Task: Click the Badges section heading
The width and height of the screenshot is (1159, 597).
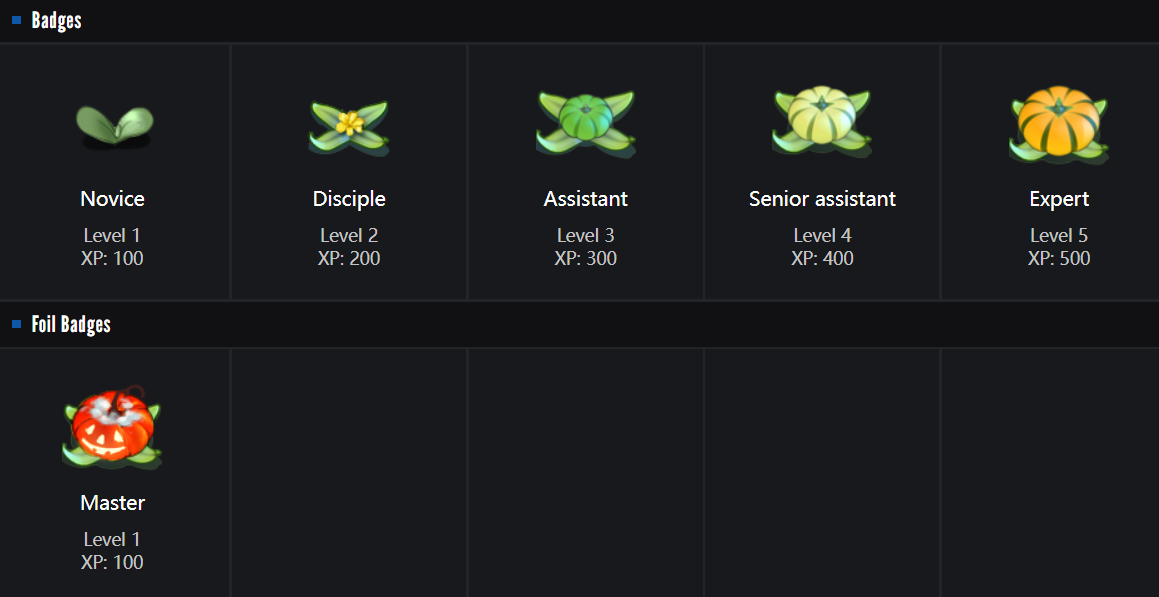Action: [57, 20]
